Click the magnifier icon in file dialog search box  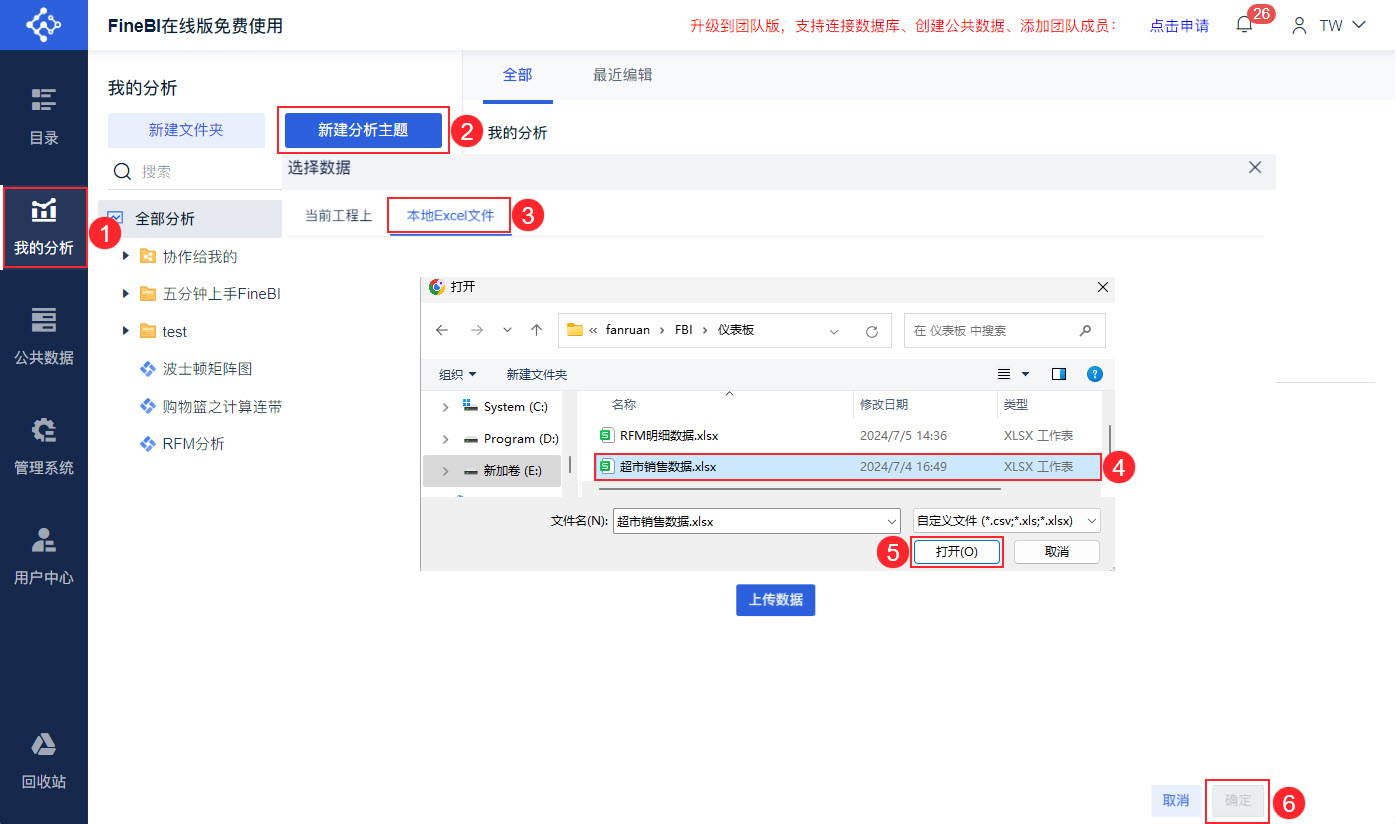coord(1086,330)
